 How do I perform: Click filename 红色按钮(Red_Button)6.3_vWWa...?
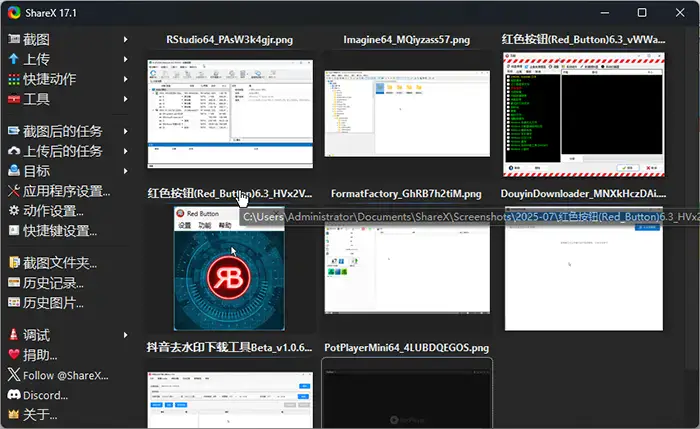583,40
